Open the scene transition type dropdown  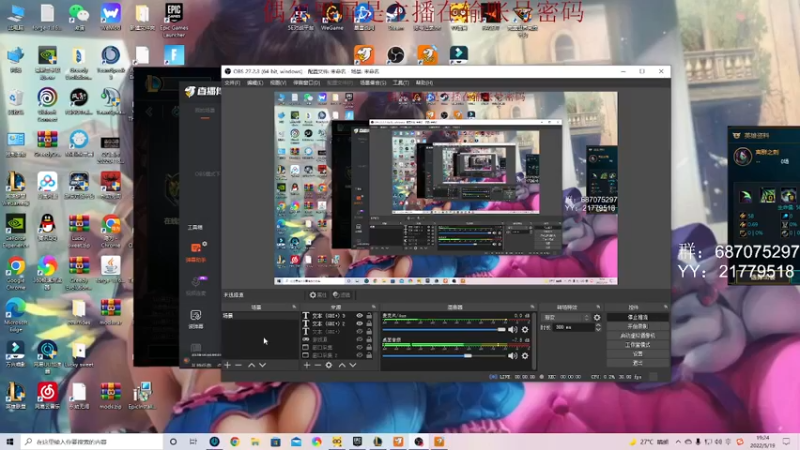[x=566, y=317]
